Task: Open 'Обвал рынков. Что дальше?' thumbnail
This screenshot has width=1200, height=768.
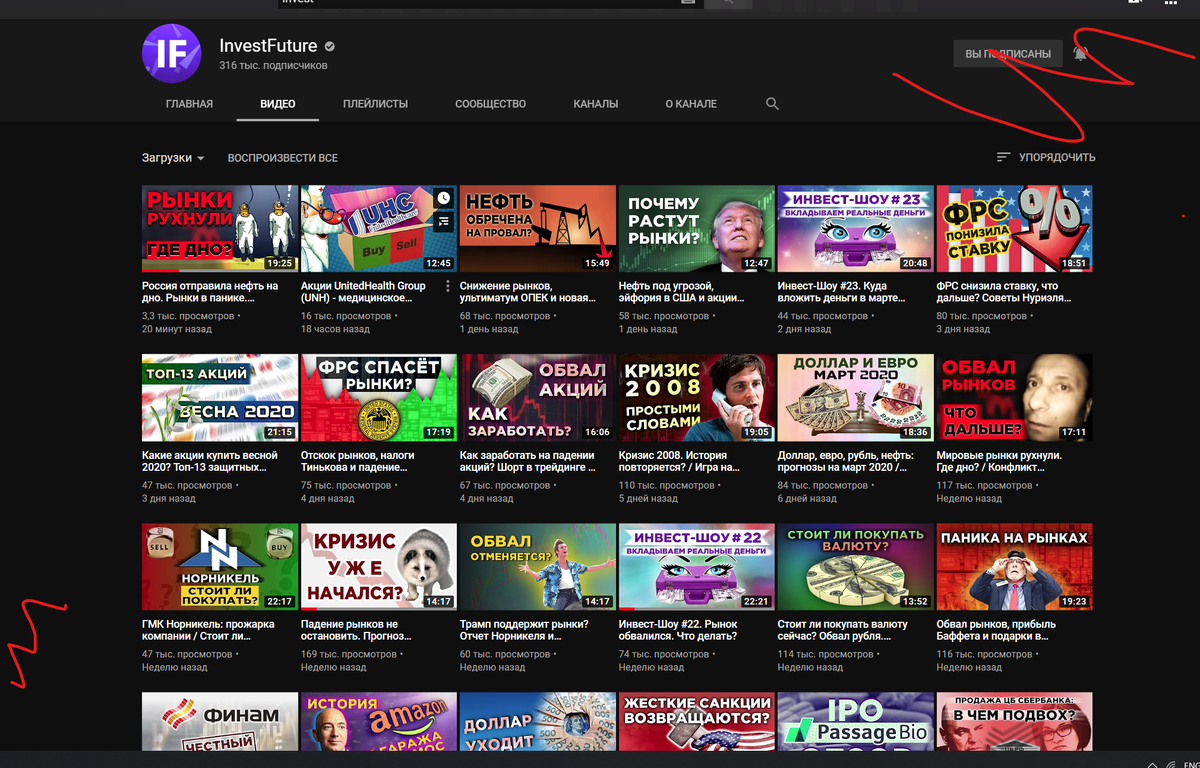Action: [1014, 398]
